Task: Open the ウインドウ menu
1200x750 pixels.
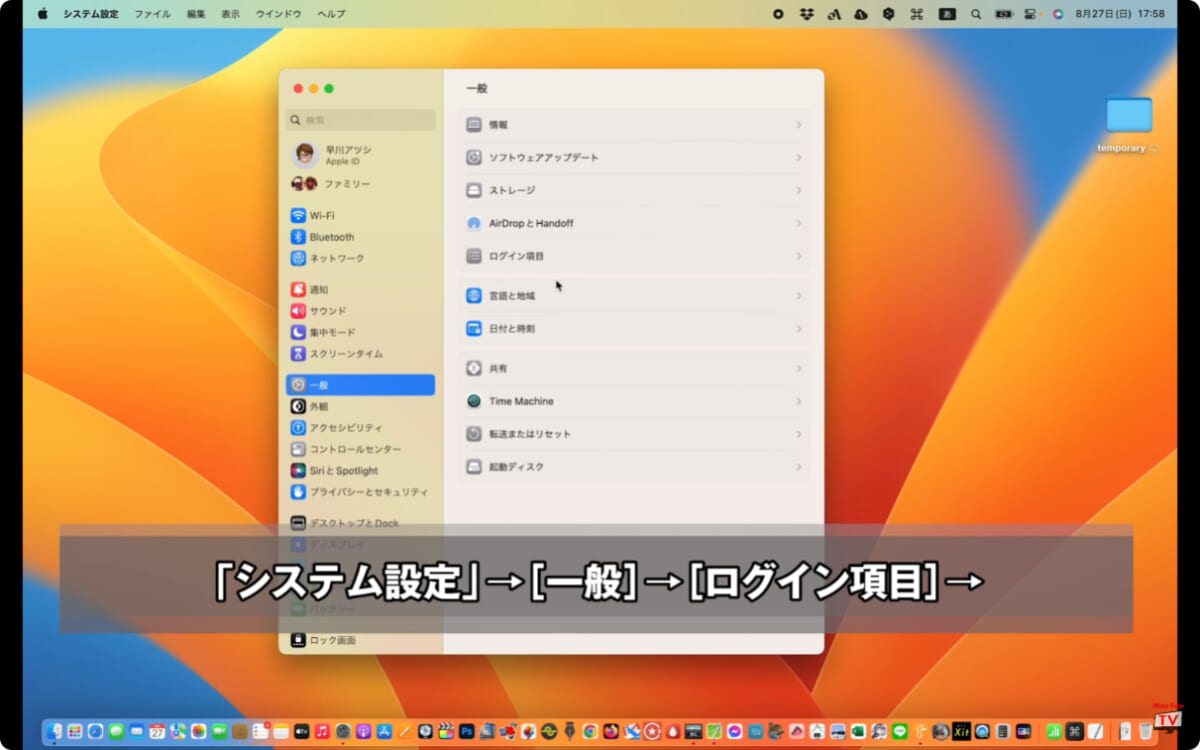Action: [278, 14]
